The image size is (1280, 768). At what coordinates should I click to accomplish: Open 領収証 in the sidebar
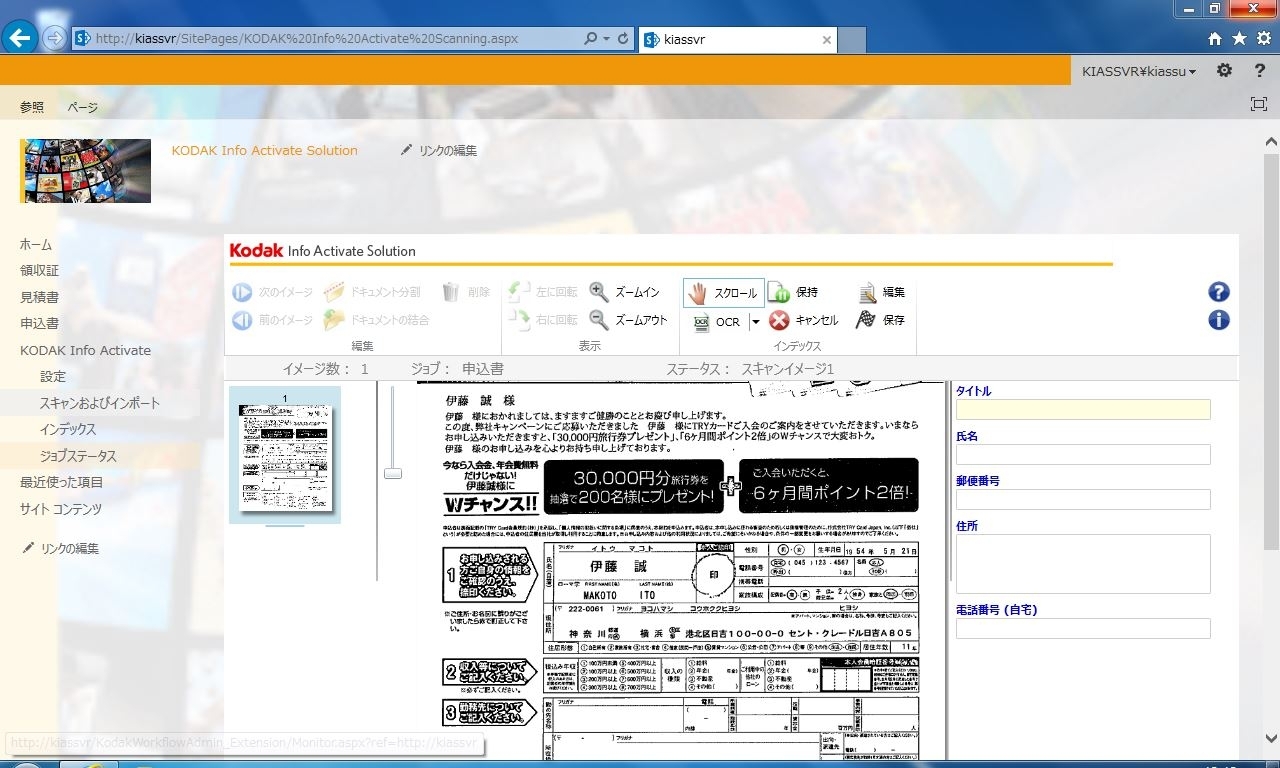(40, 270)
